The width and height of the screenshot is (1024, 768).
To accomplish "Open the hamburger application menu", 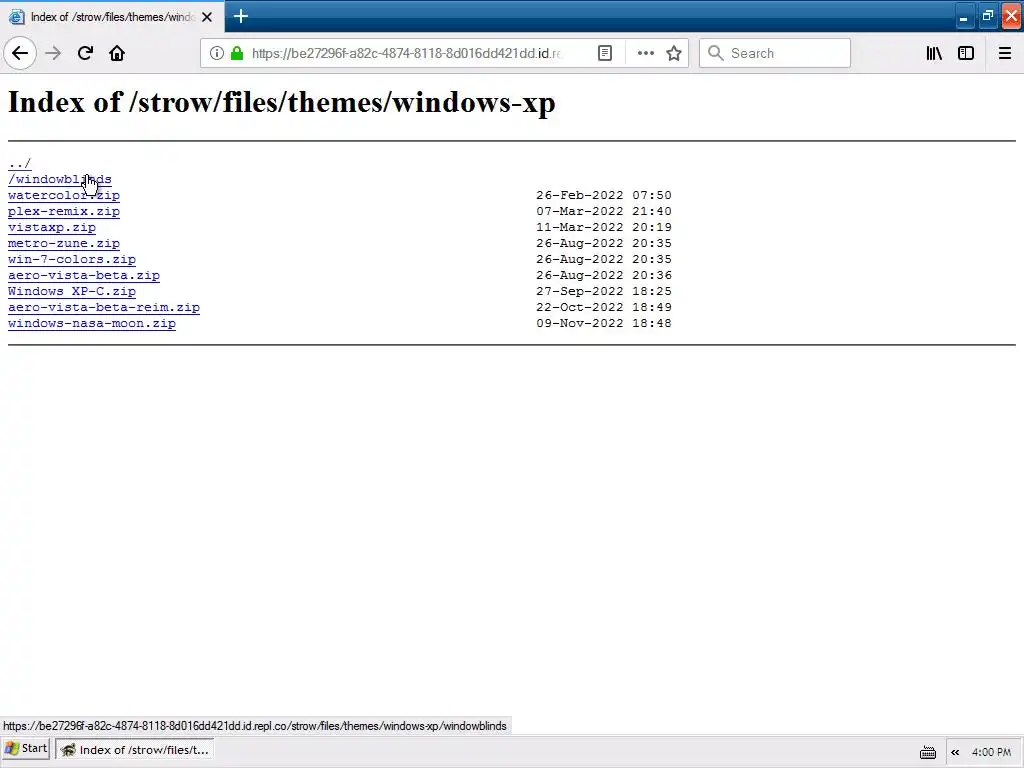I will tap(1005, 54).
